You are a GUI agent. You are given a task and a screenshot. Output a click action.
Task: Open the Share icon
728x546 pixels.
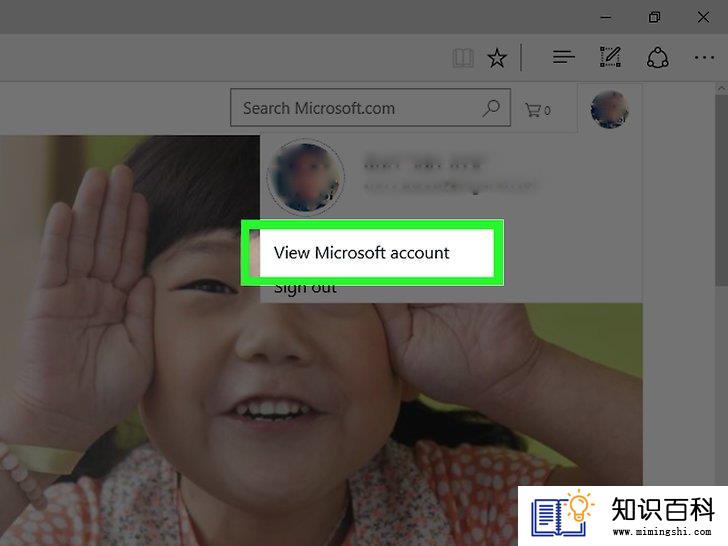(x=658, y=58)
